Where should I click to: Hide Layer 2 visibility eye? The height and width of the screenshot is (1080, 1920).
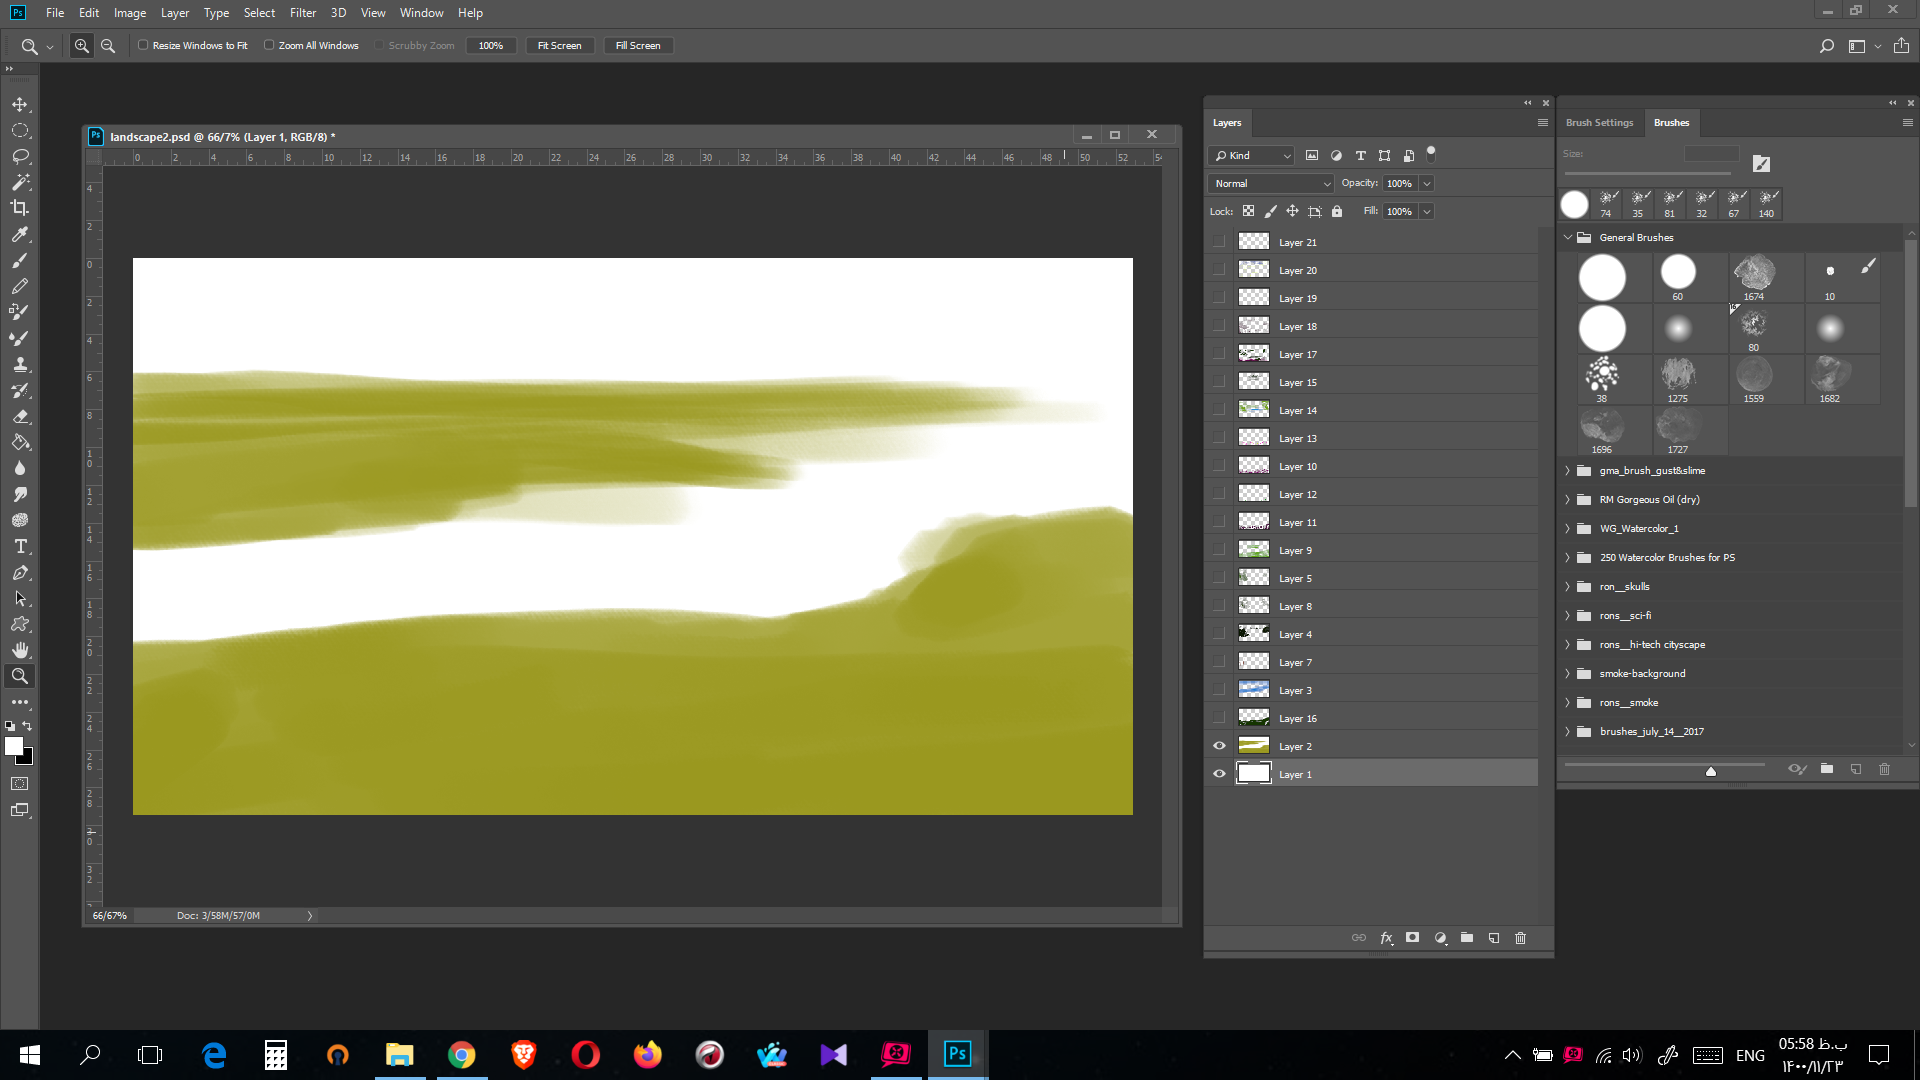pyautogui.click(x=1219, y=746)
